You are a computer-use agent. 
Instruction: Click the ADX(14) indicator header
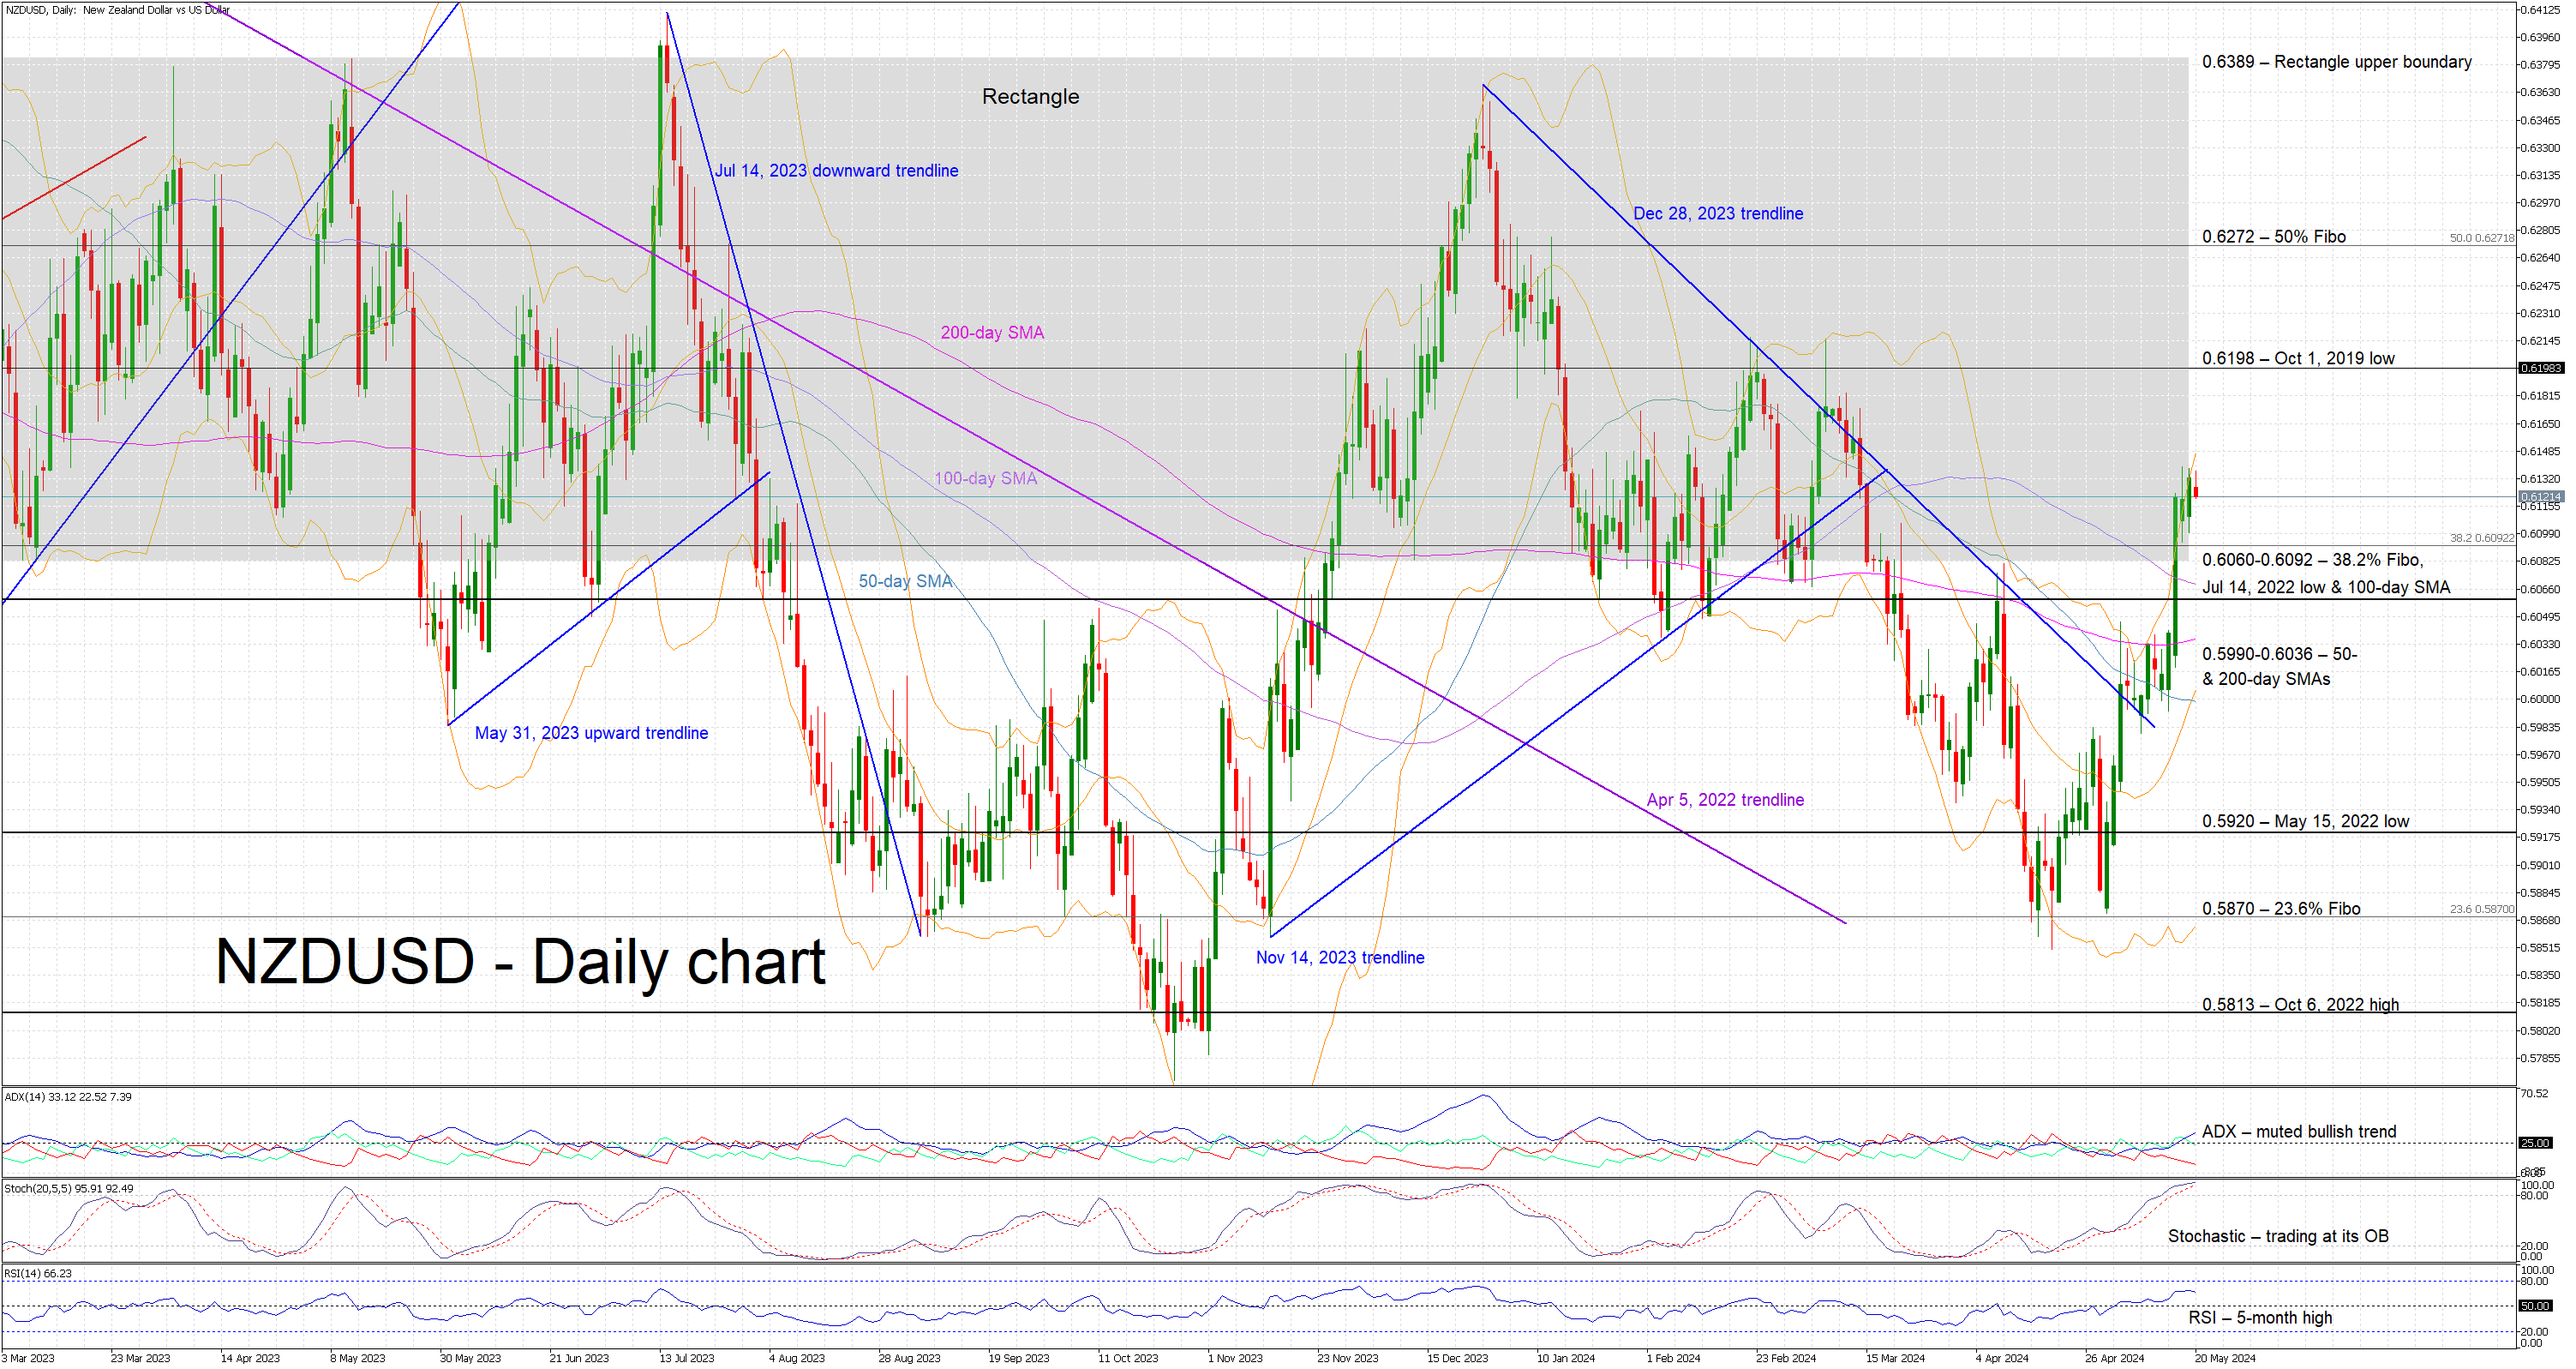[x=68, y=1097]
